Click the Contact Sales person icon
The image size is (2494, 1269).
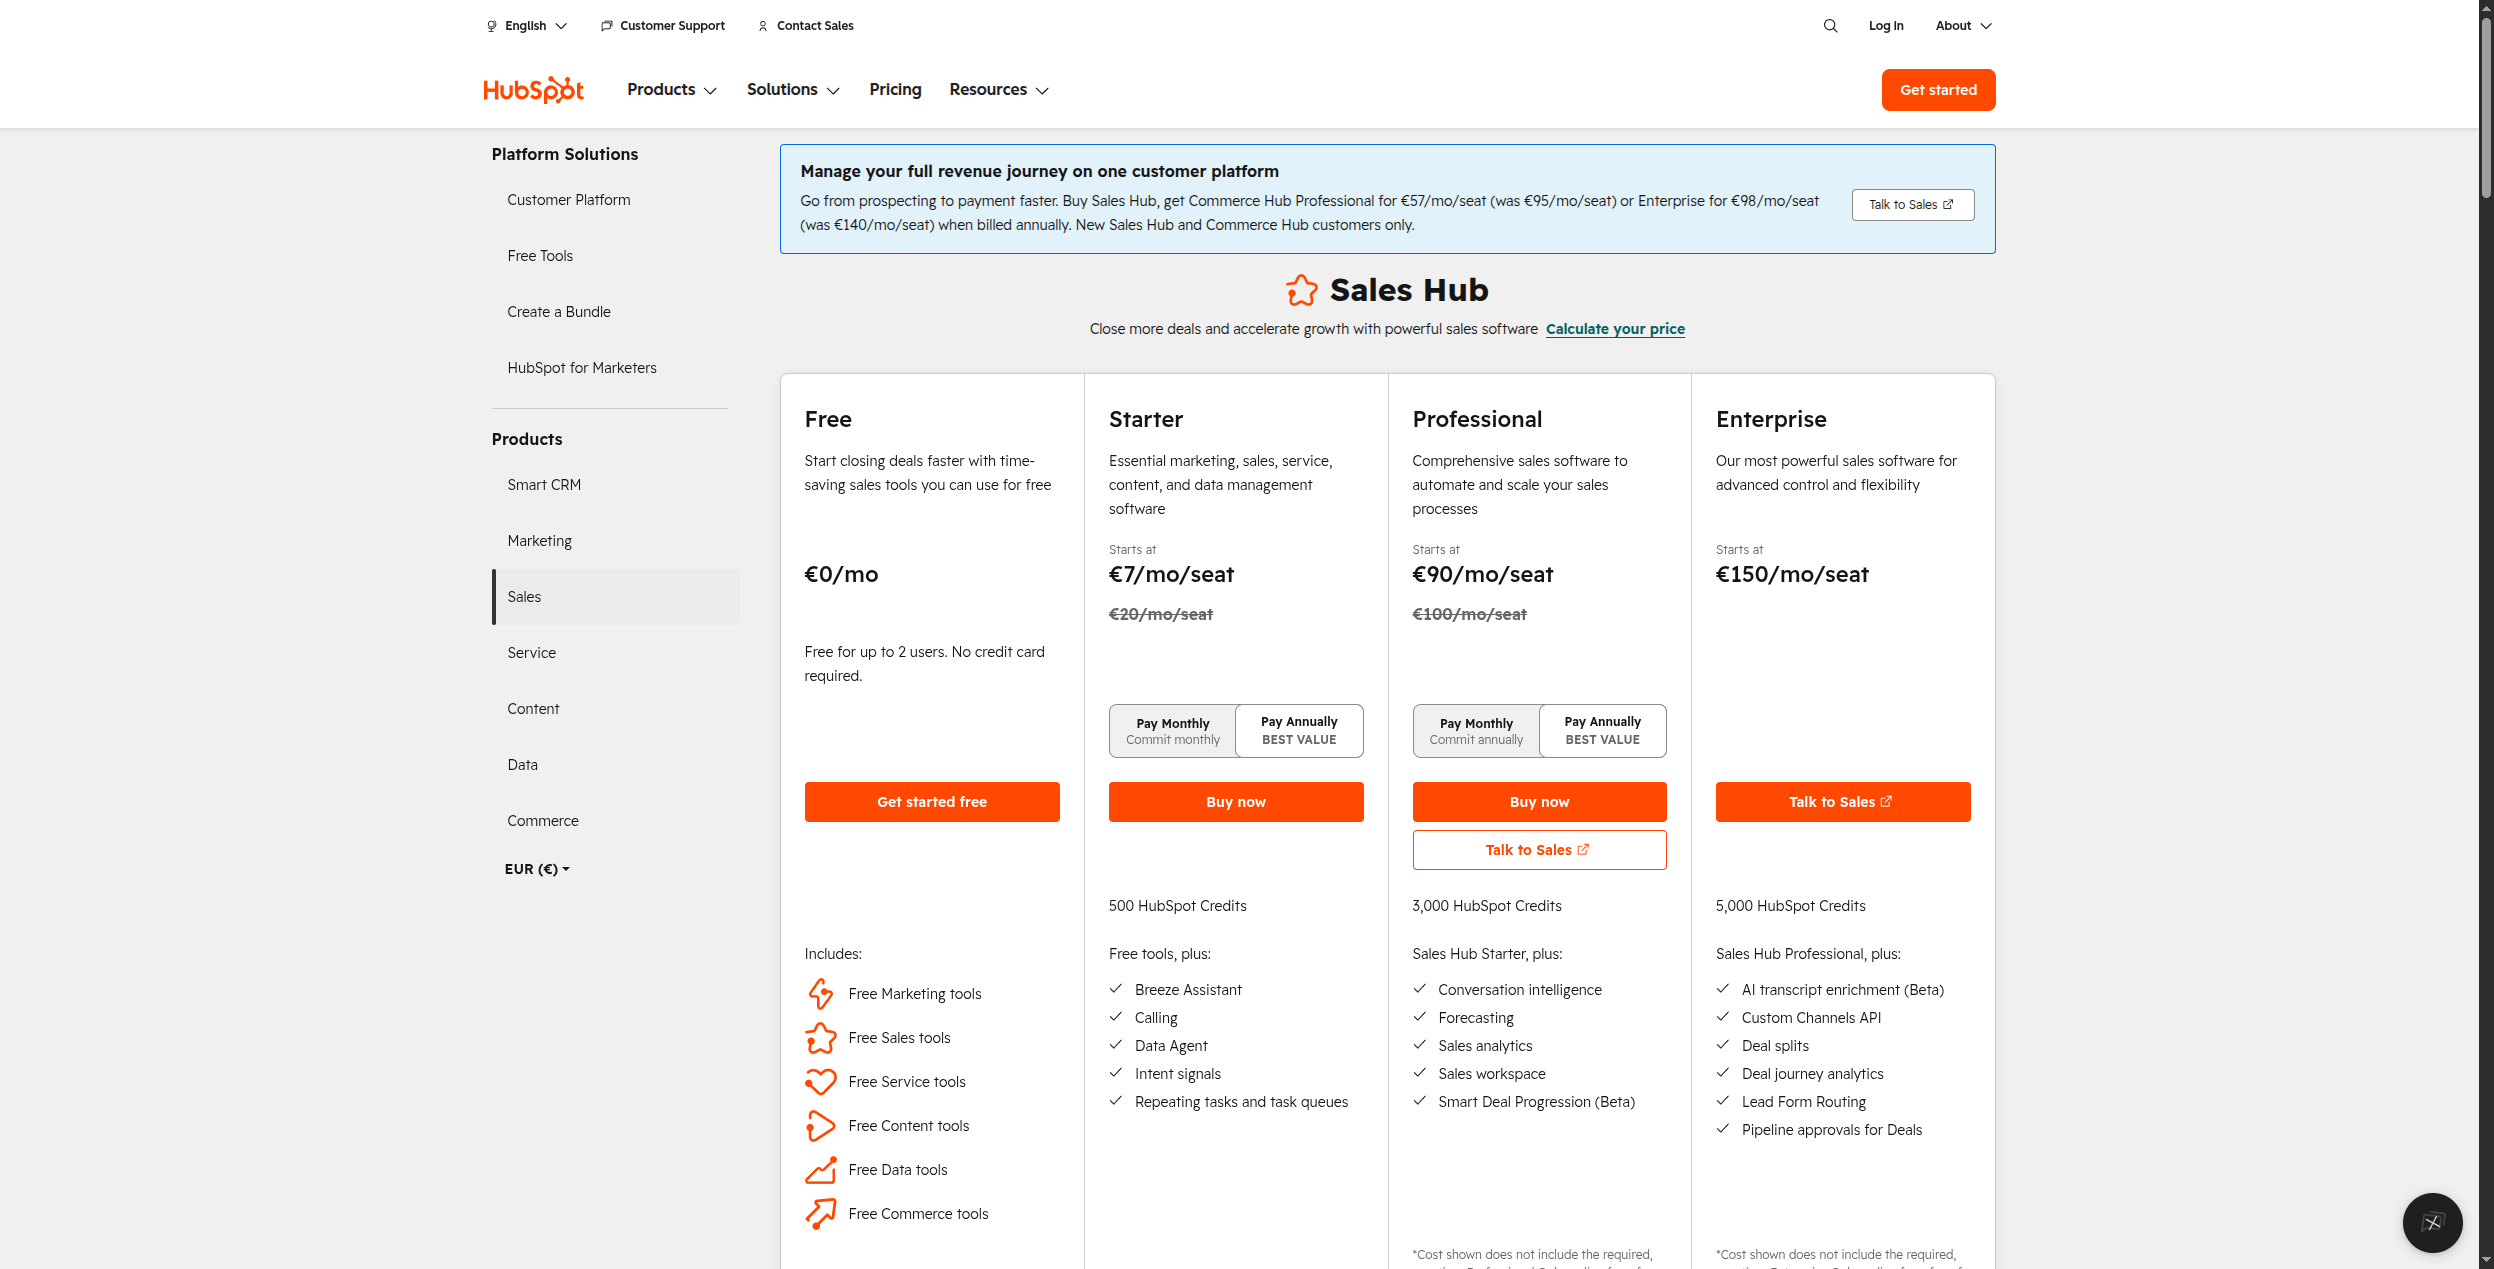[763, 26]
